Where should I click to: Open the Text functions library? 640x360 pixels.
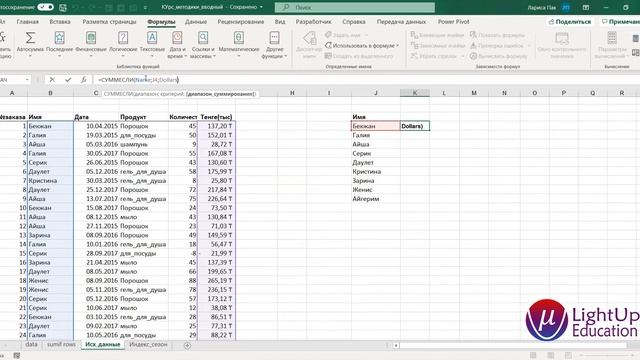(x=152, y=38)
